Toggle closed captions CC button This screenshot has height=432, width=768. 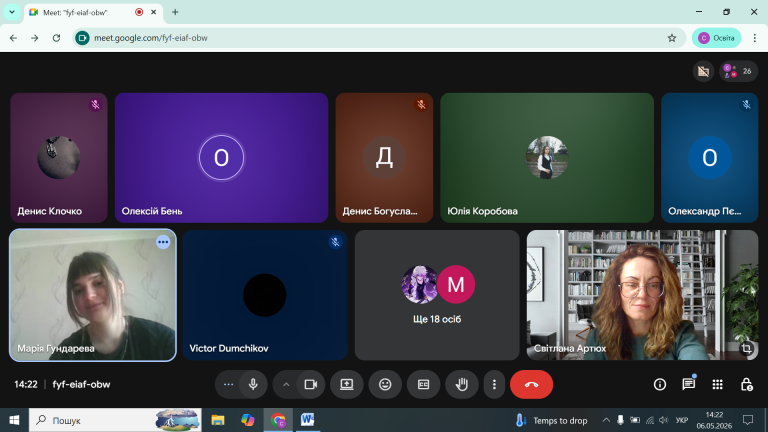click(423, 384)
